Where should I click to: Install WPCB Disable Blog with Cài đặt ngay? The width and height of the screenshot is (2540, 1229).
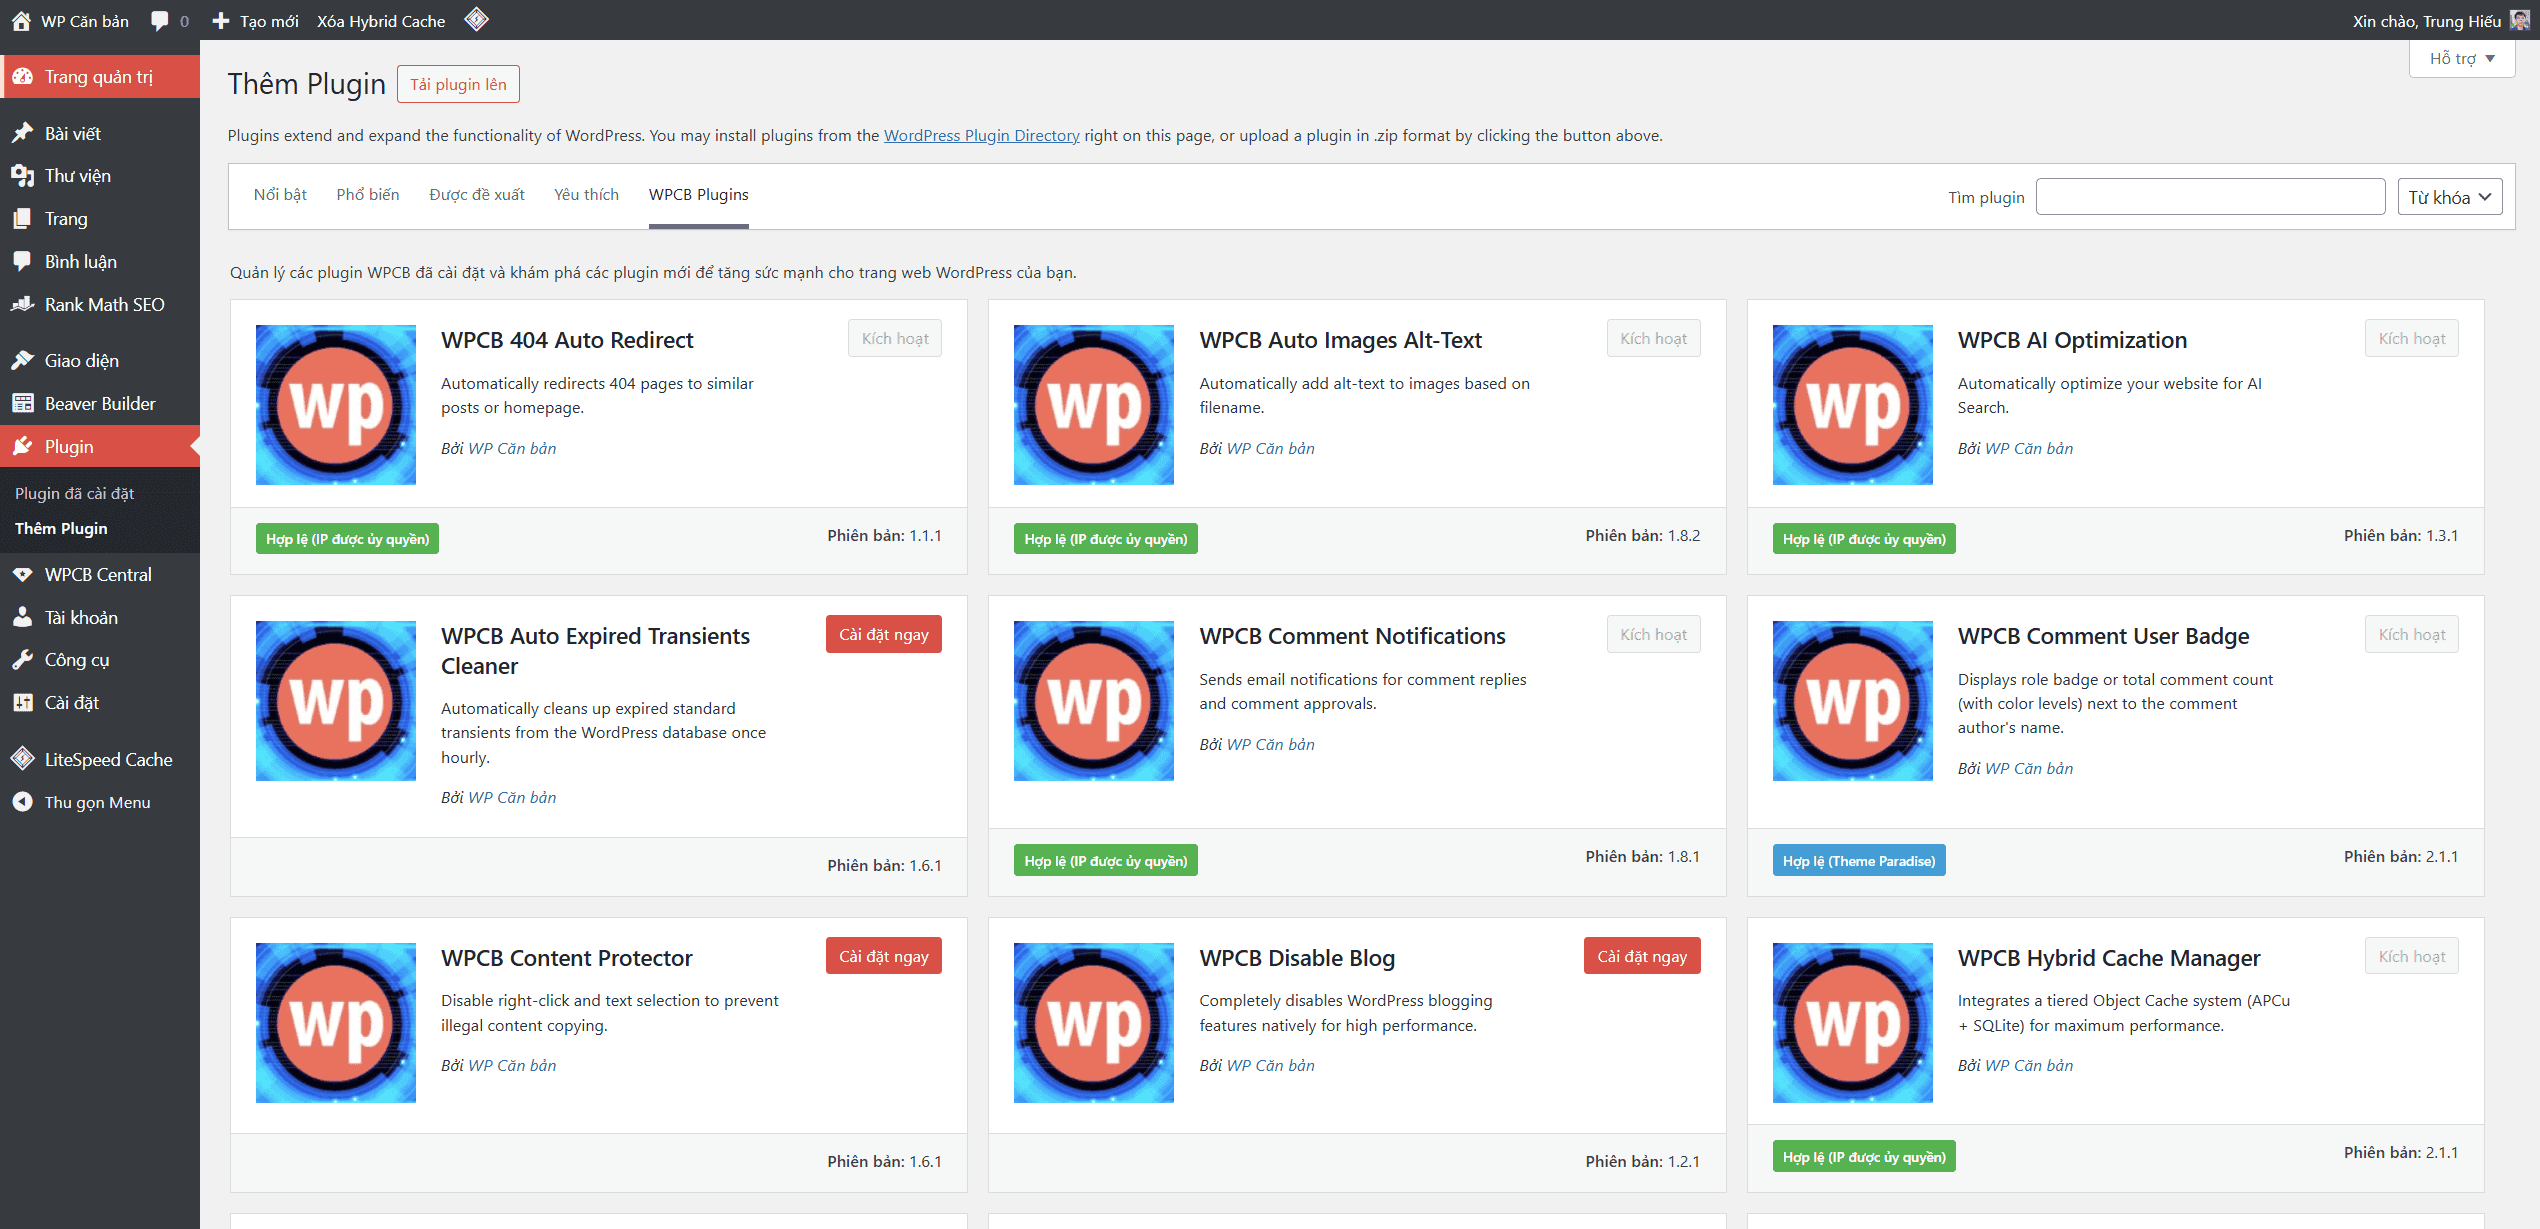pos(1642,956)
